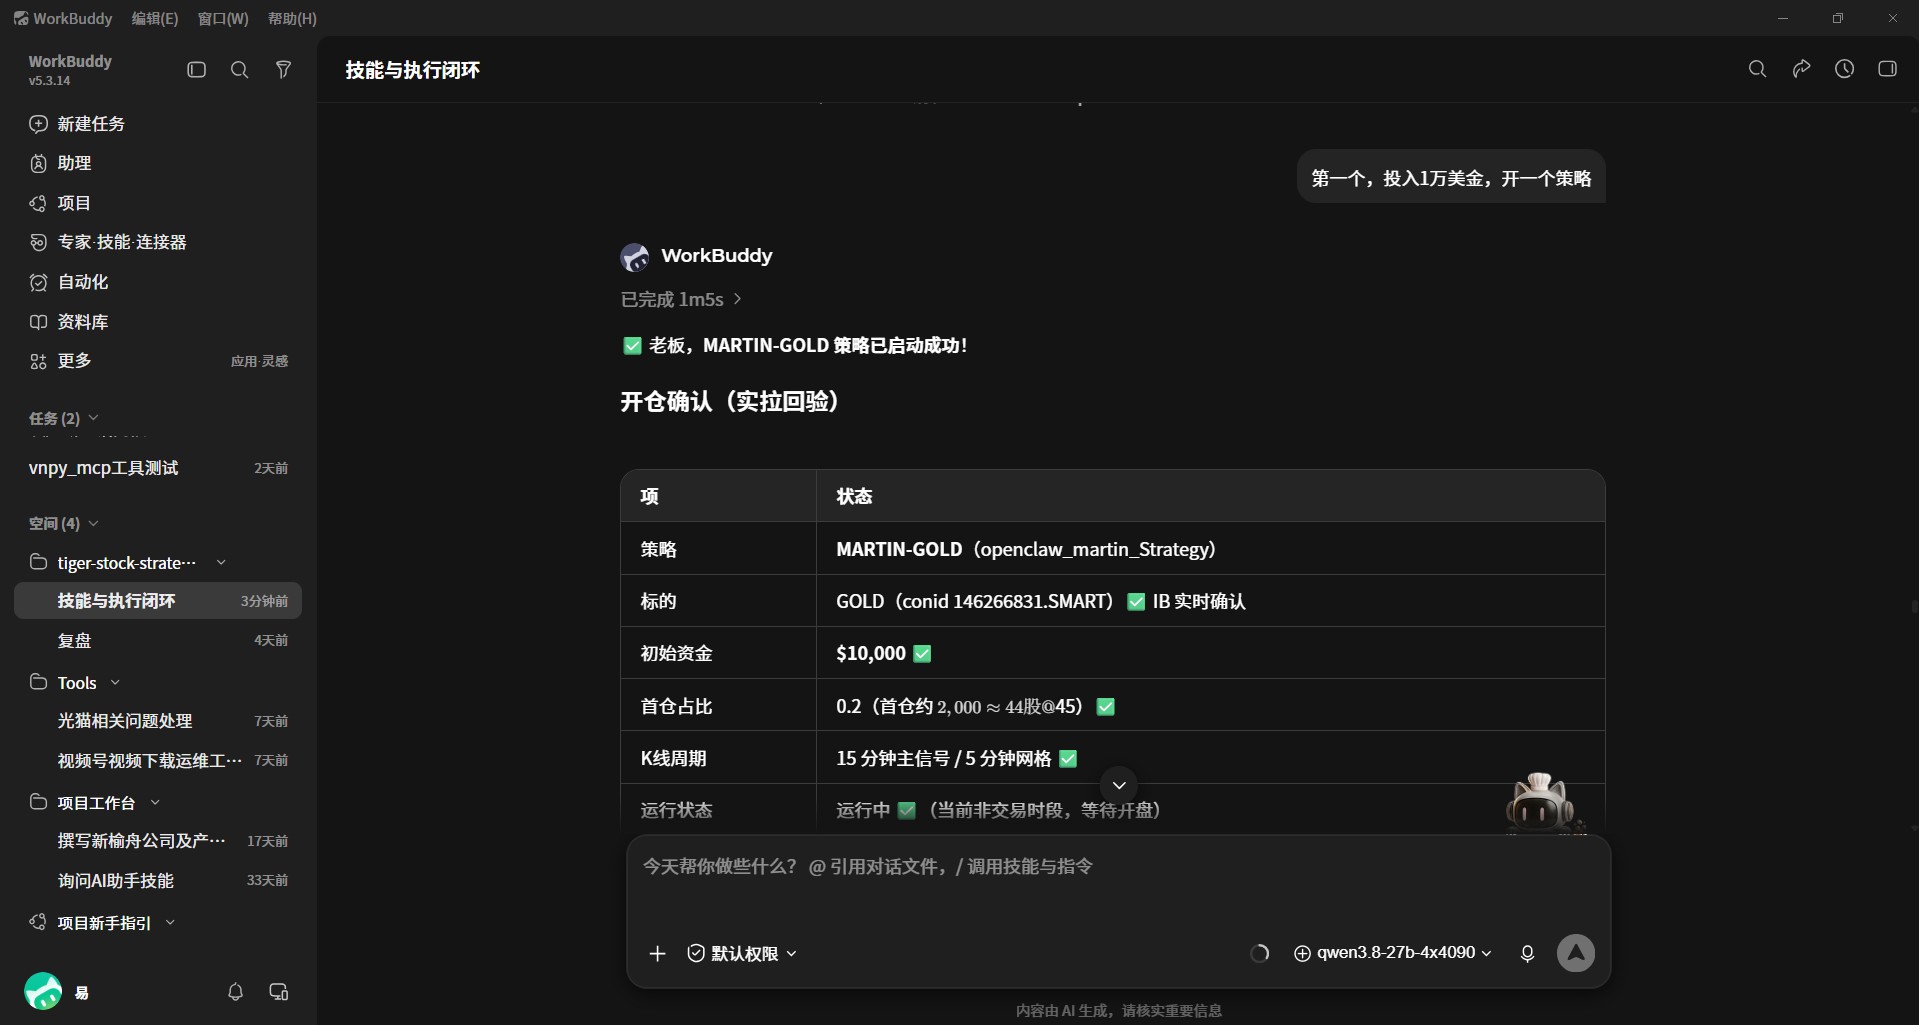The width and height of the screenshot is (1919, 1025).
Task: Click scroll-to-bottom arrow button
Action: click(1119, 785)
